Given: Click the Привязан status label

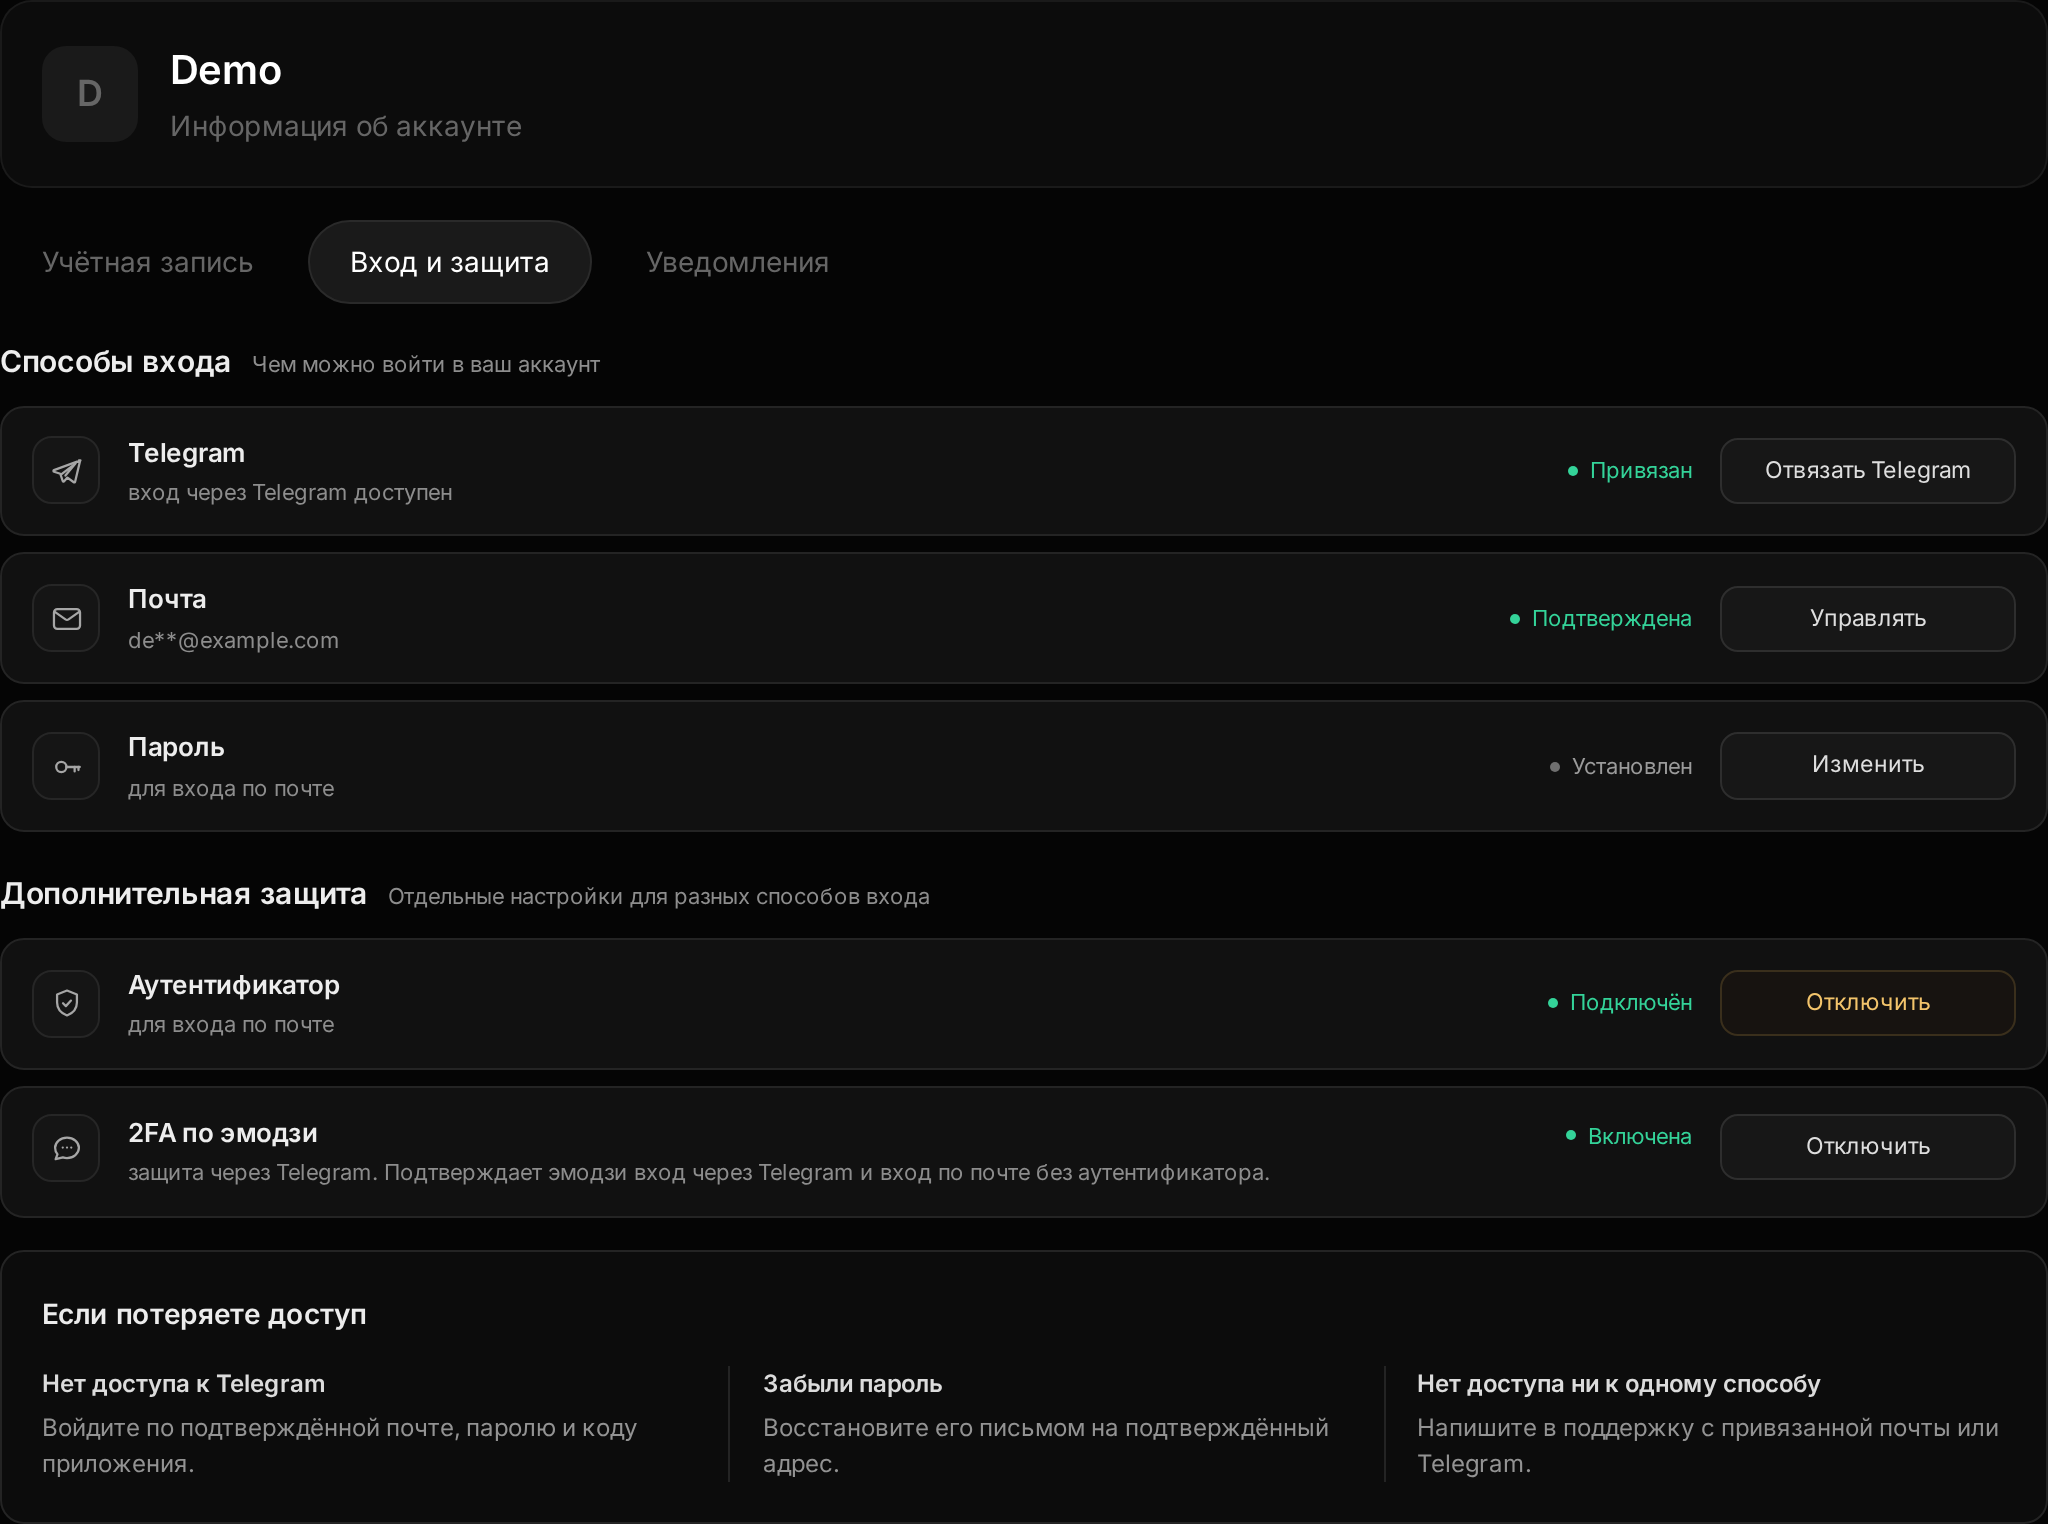Looking at the screenshot, I should [1630, 471].
